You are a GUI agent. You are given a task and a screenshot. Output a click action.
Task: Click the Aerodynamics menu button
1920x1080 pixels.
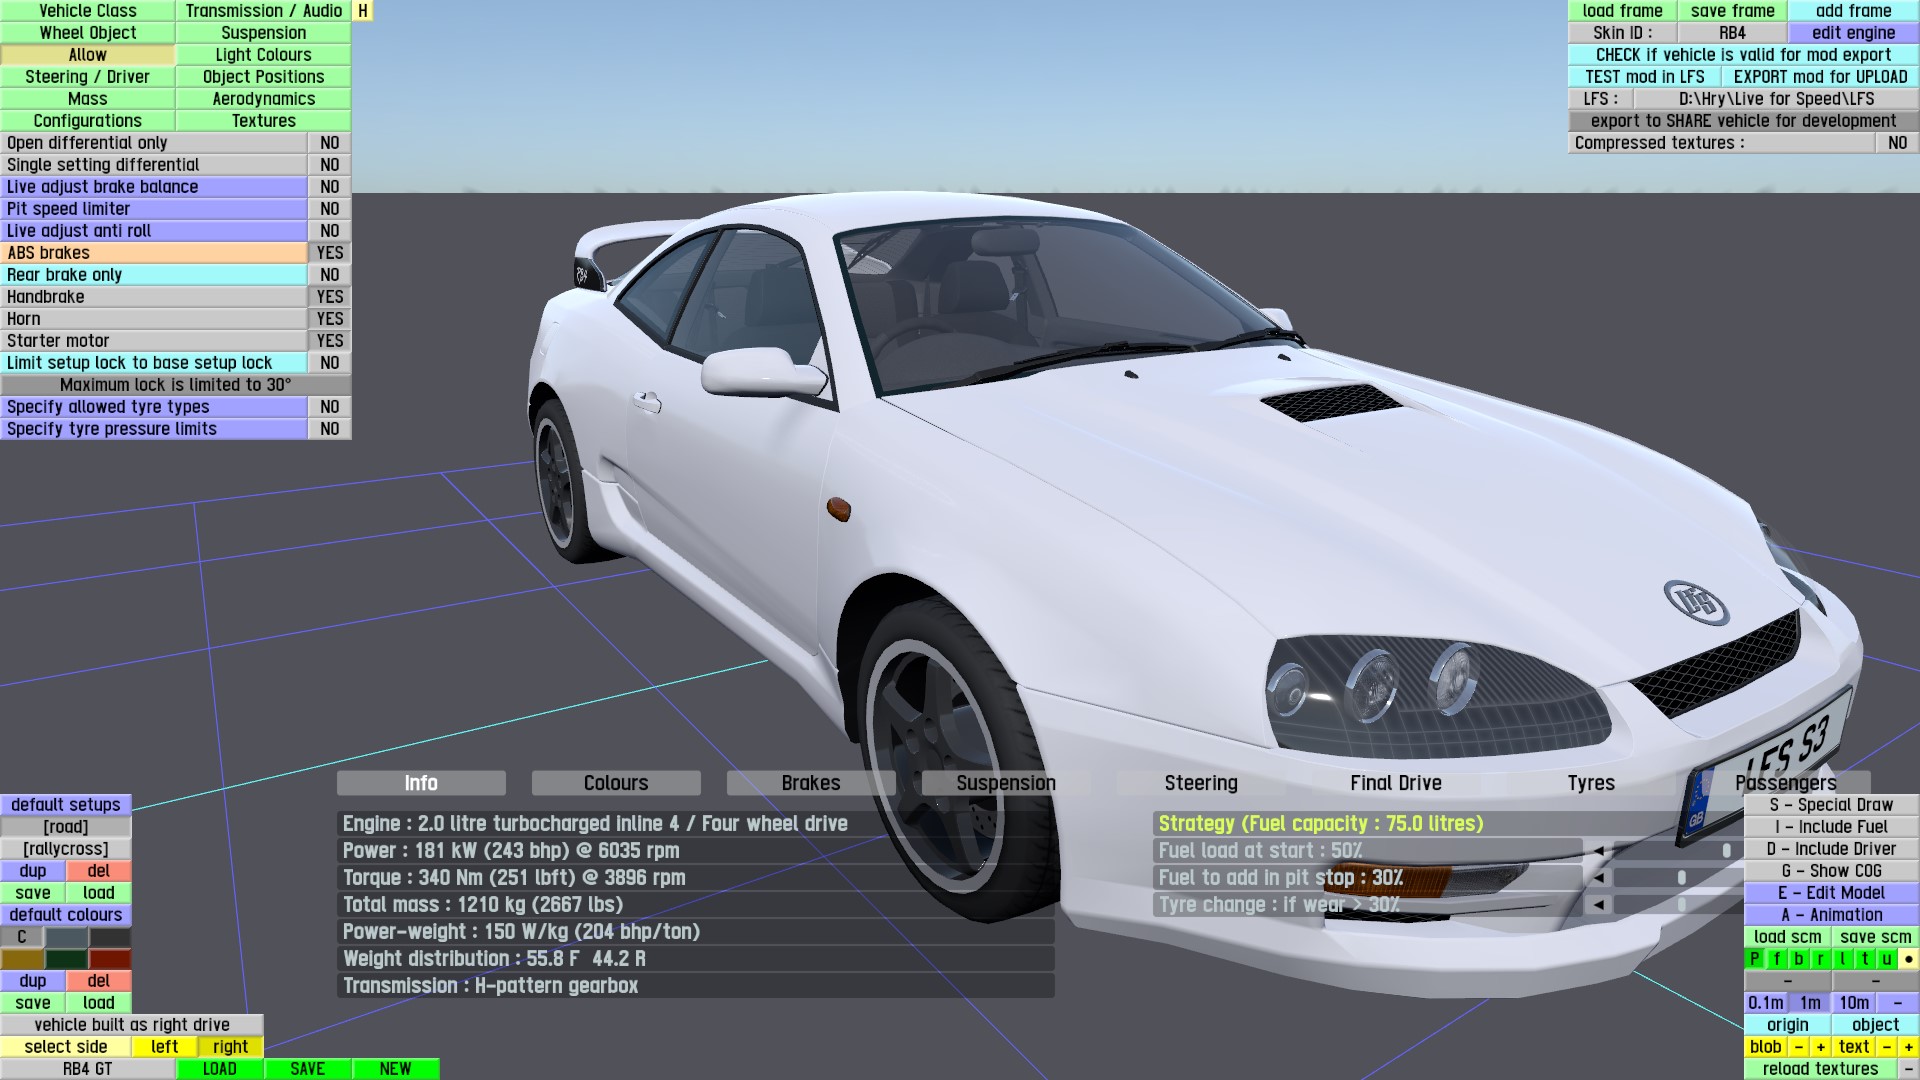coord(263,99)
